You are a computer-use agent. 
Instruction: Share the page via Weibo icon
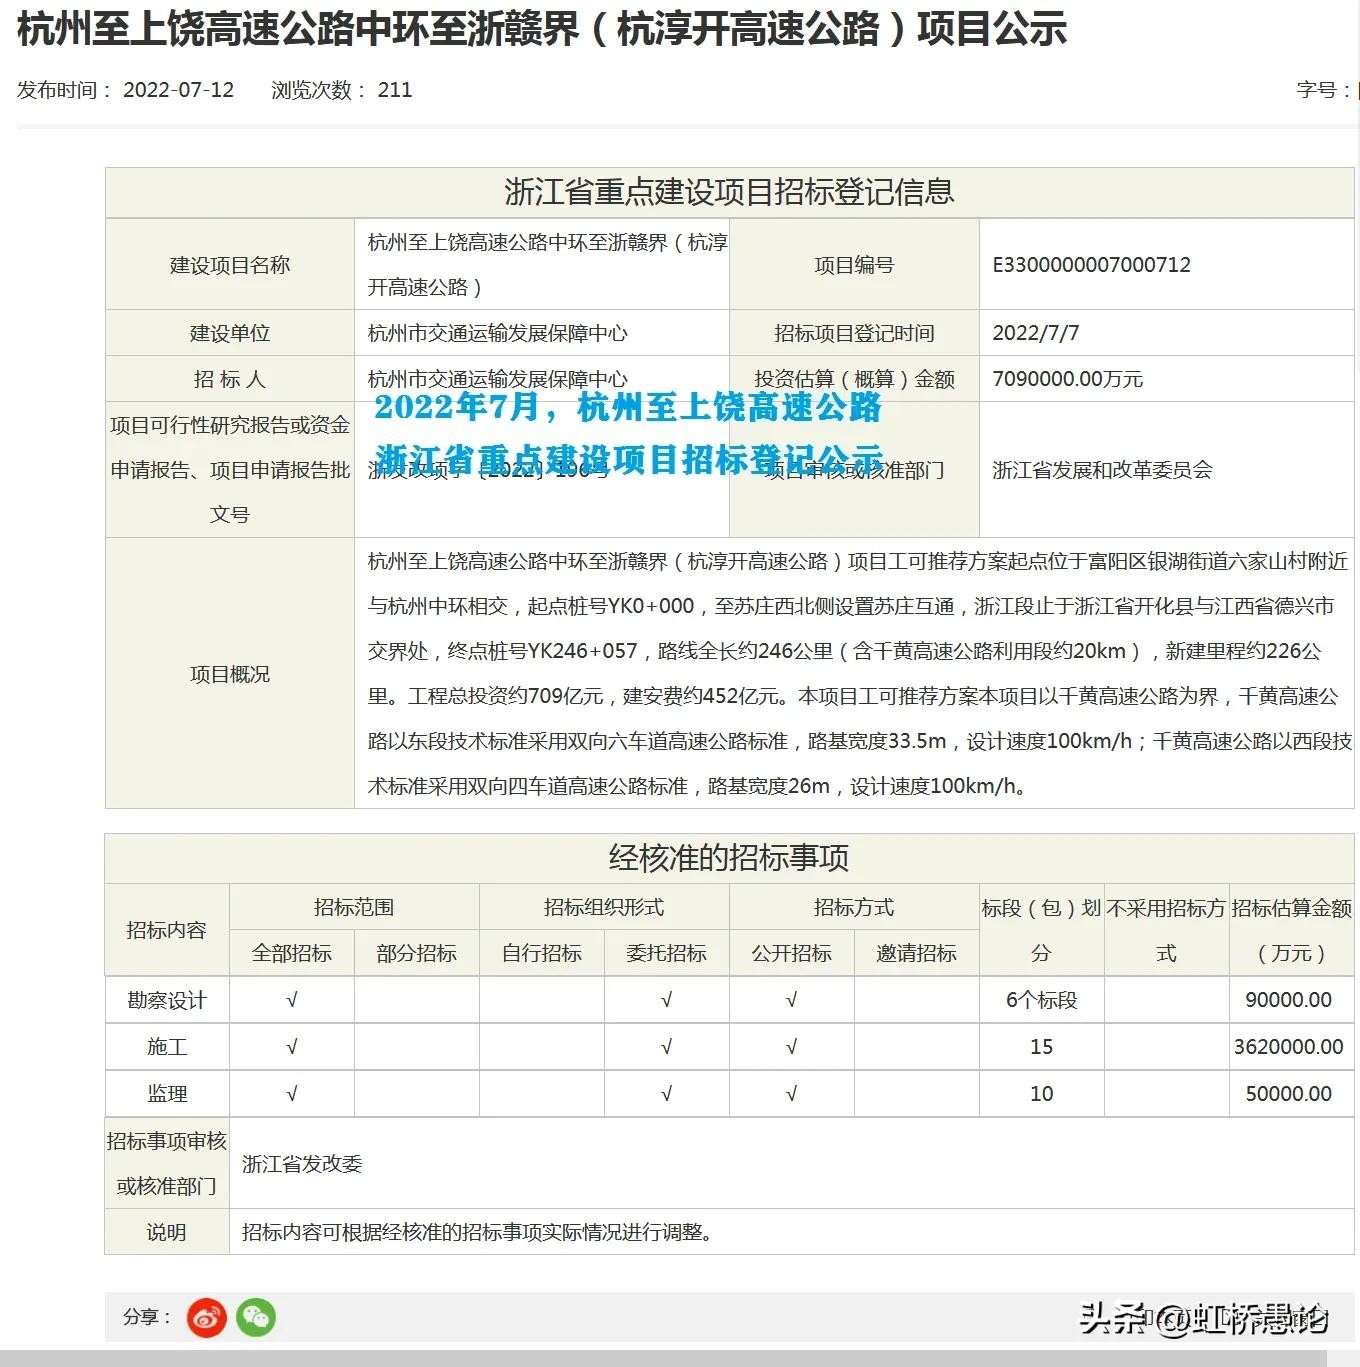click(x=207, y=1317)
